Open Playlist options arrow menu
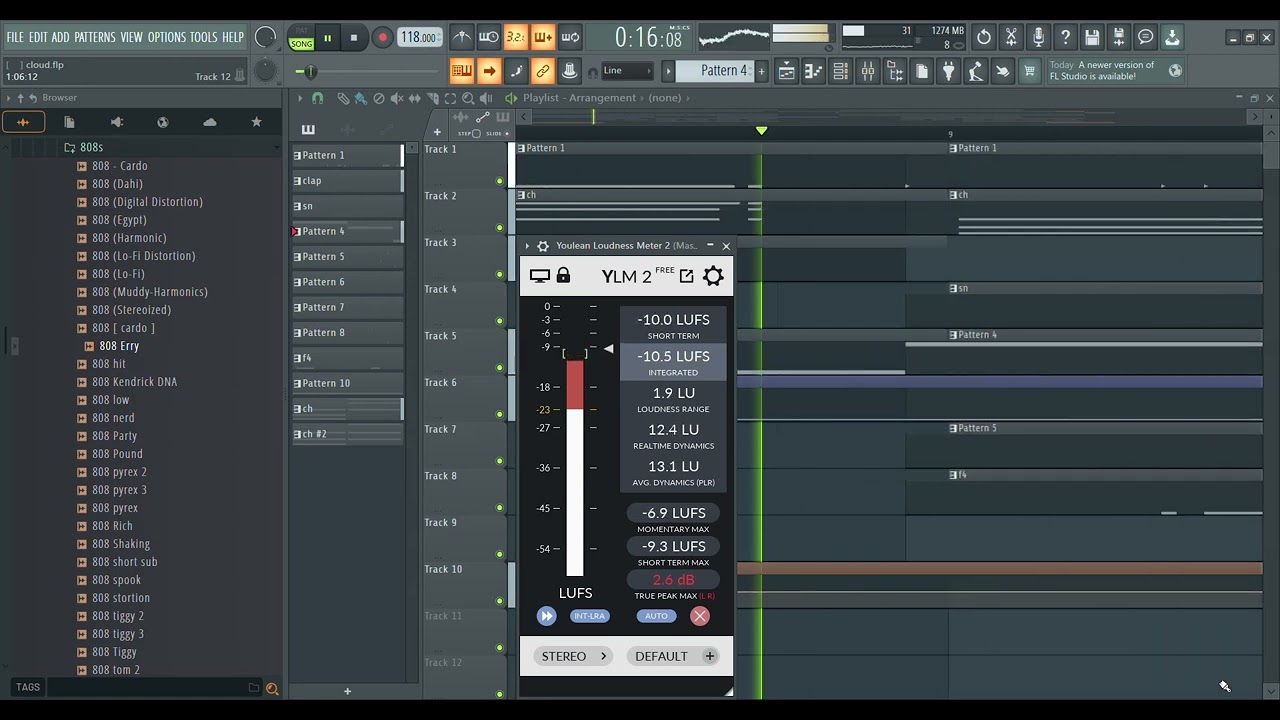Screen dimensions: 1280x720 [x=299, y=98]
